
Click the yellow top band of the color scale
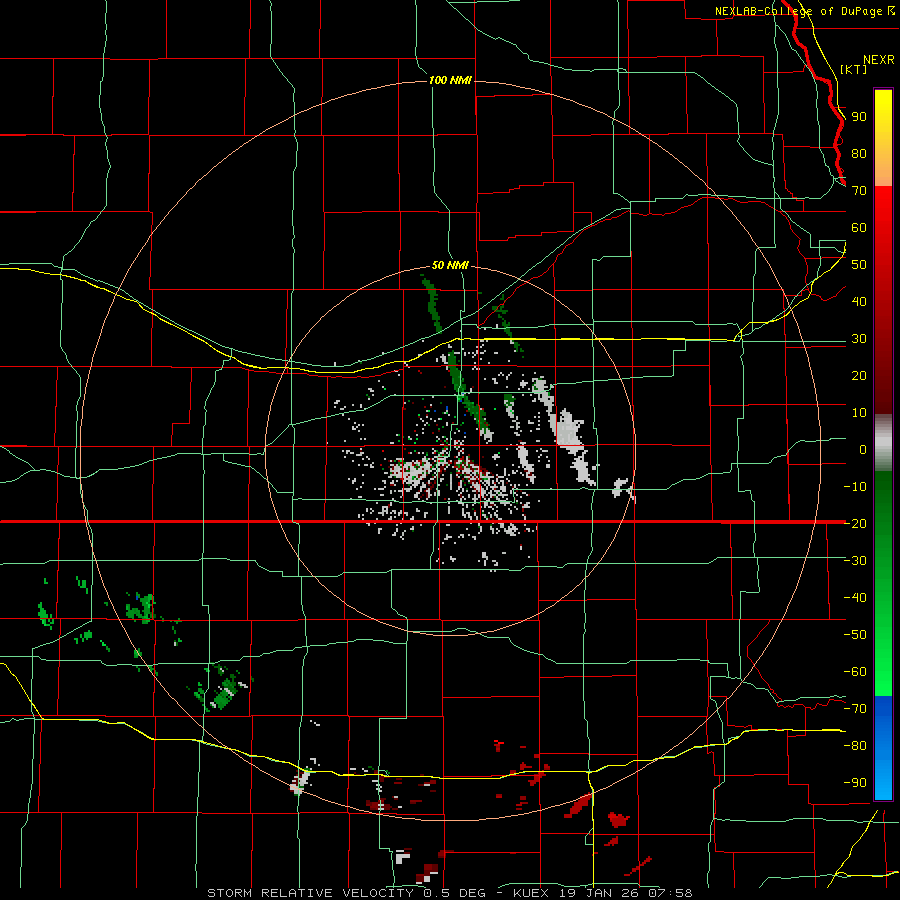[883, 138]
